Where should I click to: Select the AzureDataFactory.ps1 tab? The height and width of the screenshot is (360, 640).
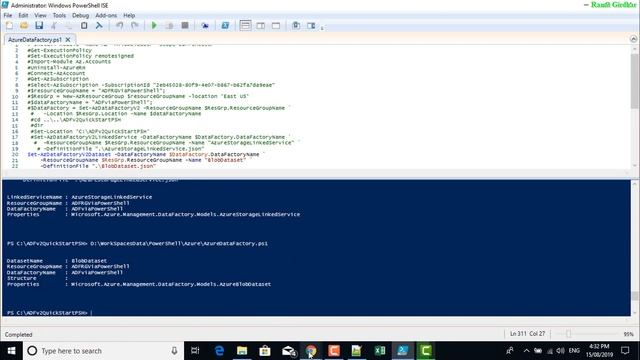click(35, 40)
